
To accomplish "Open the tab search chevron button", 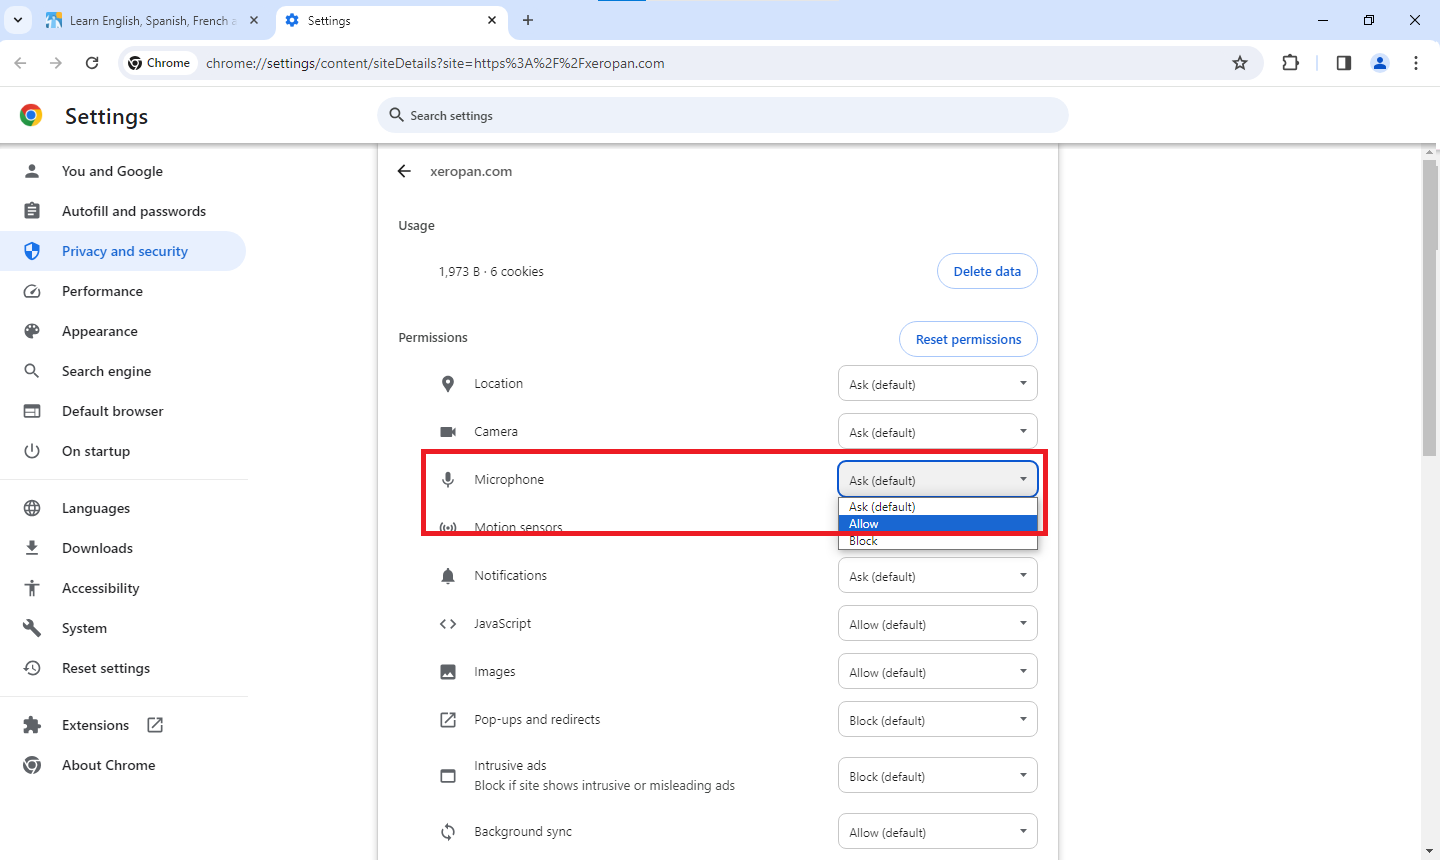I will 18,20.
